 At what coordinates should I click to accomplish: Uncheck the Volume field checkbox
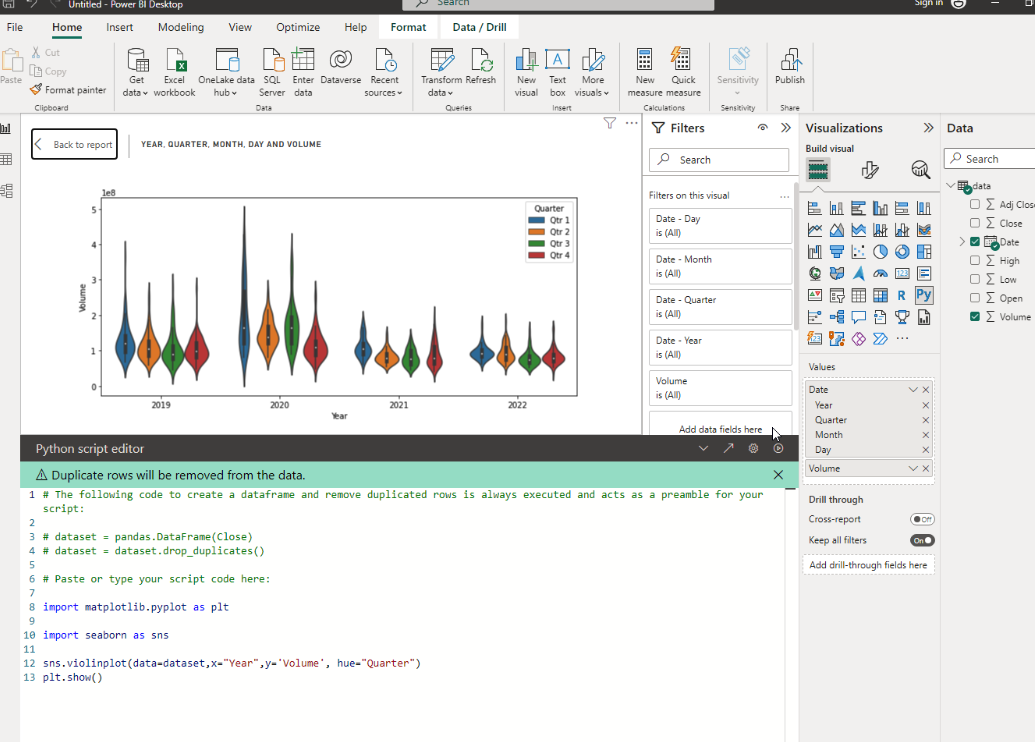click(975, 317)
